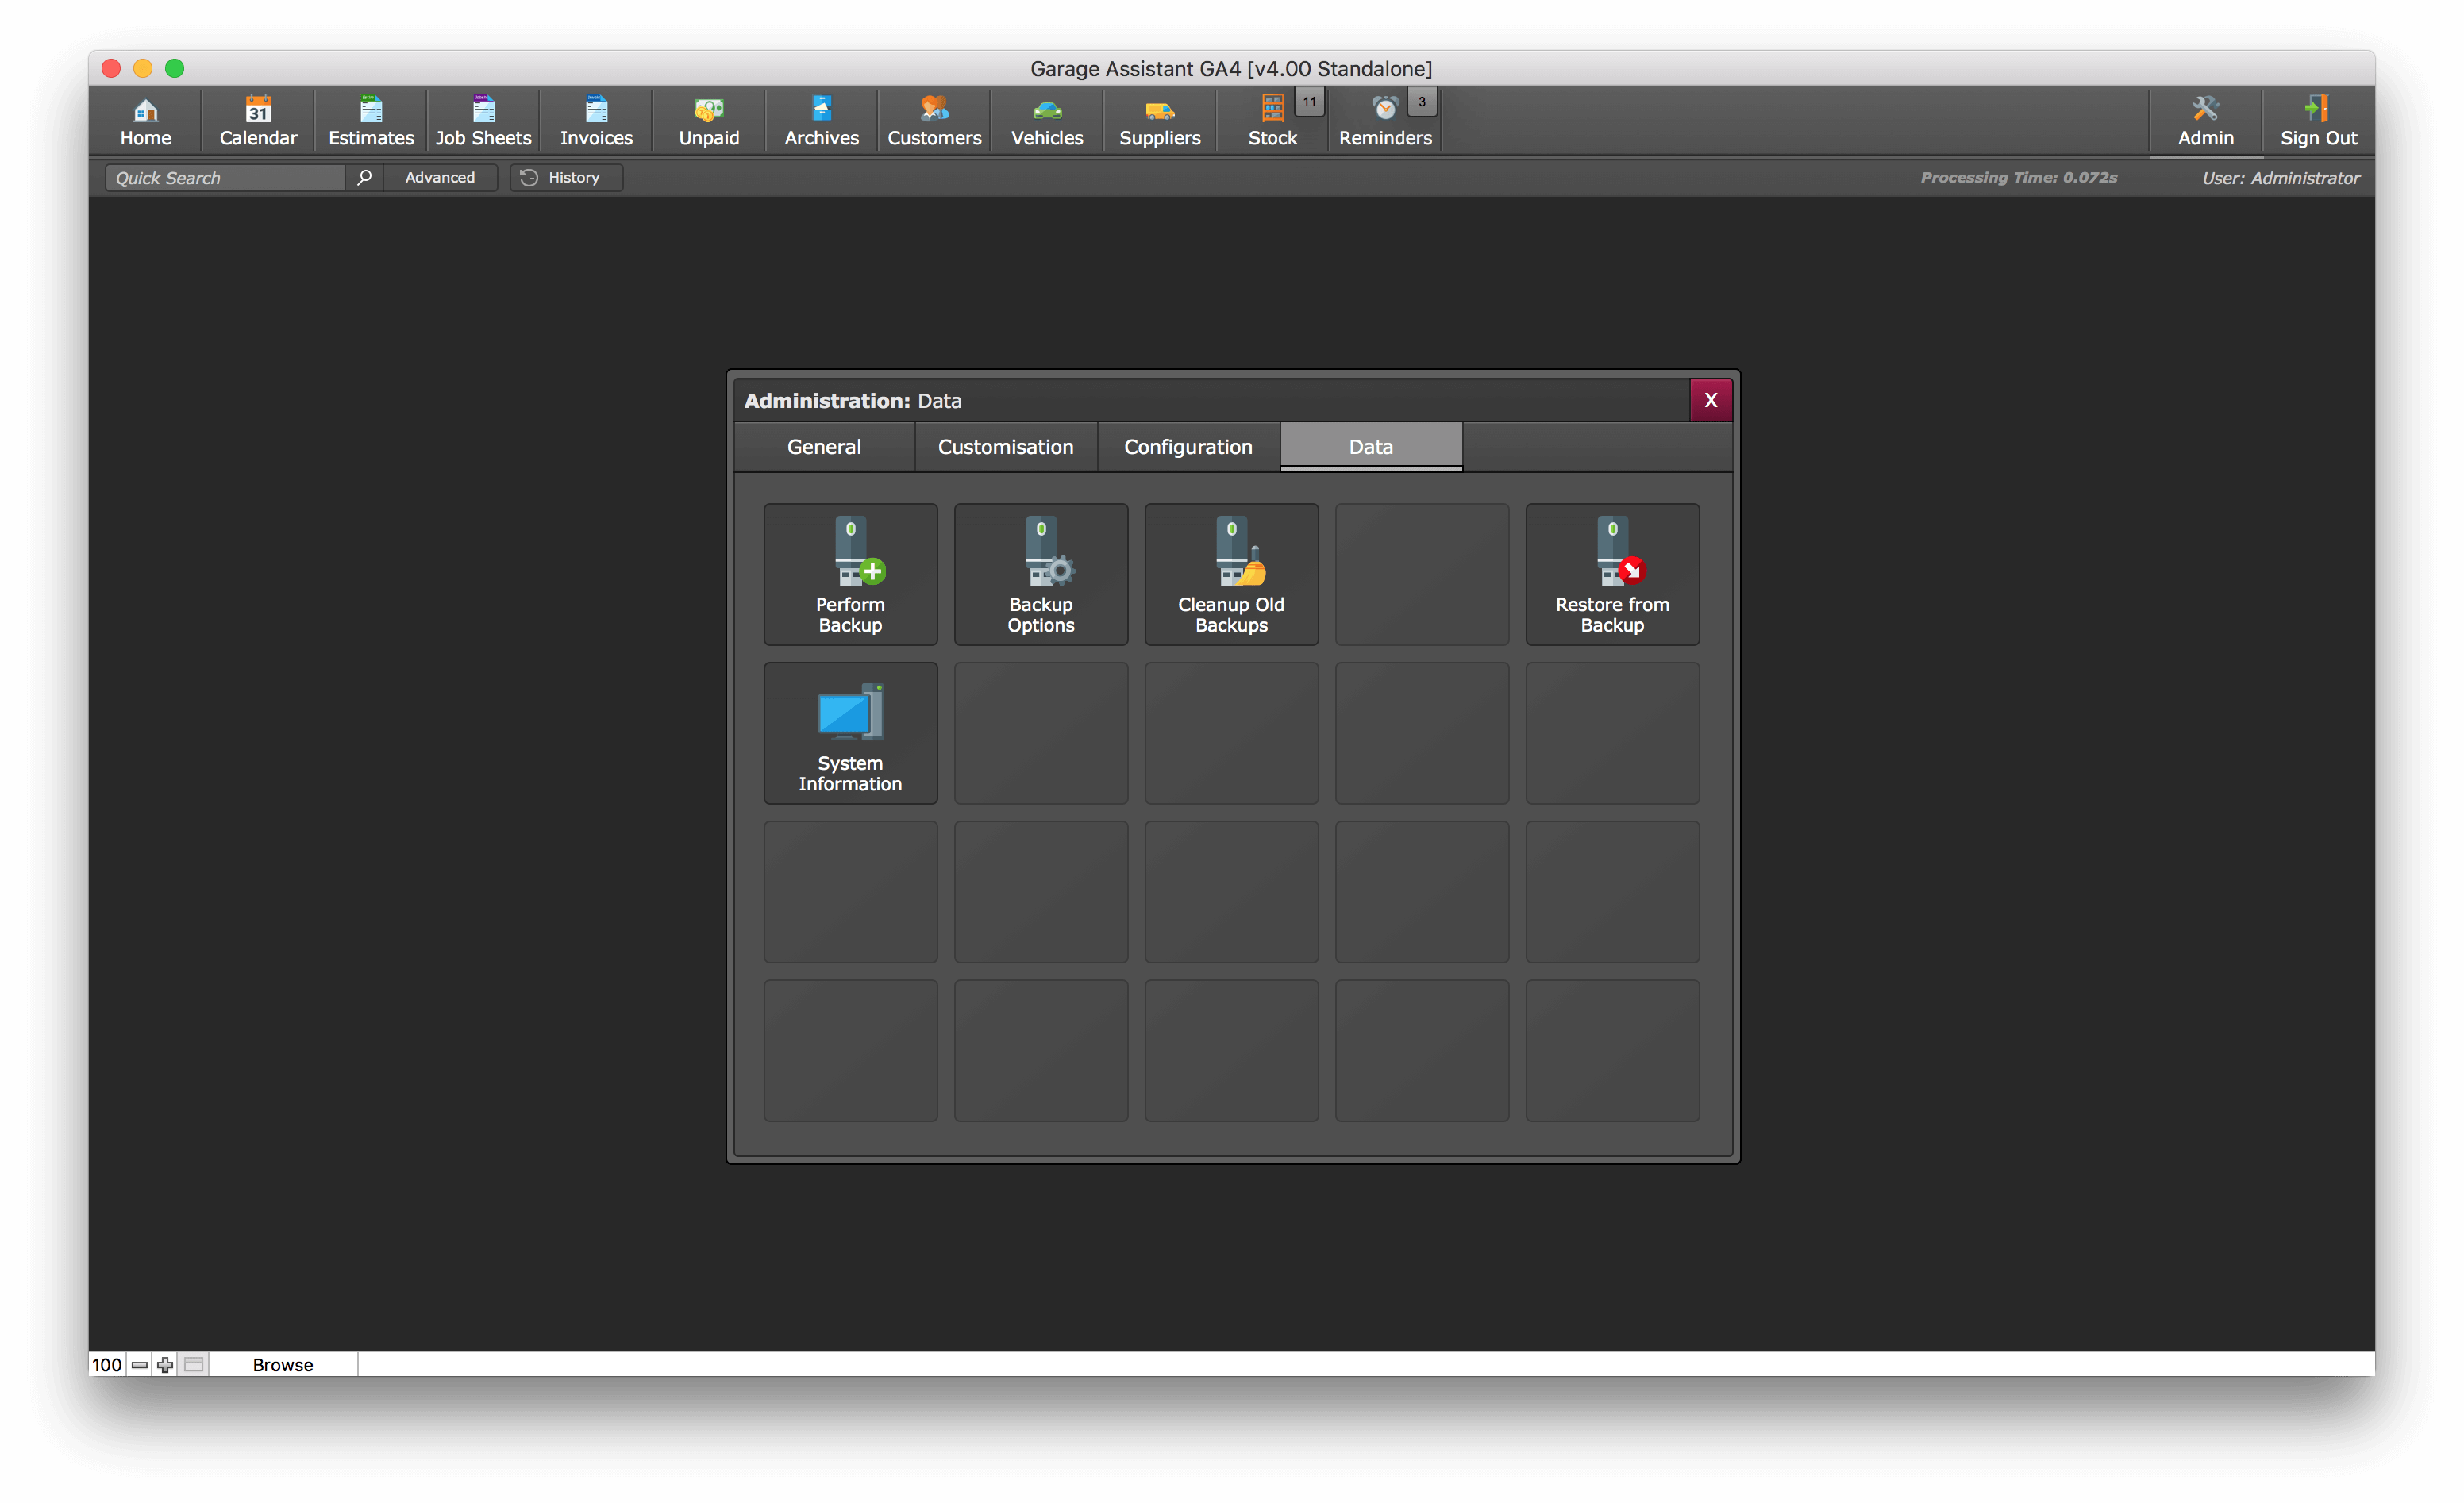The height and width of the screenshot is (1503, 2464).
Task: Switch to the Configuration tab
Action: click(1188, 446)
